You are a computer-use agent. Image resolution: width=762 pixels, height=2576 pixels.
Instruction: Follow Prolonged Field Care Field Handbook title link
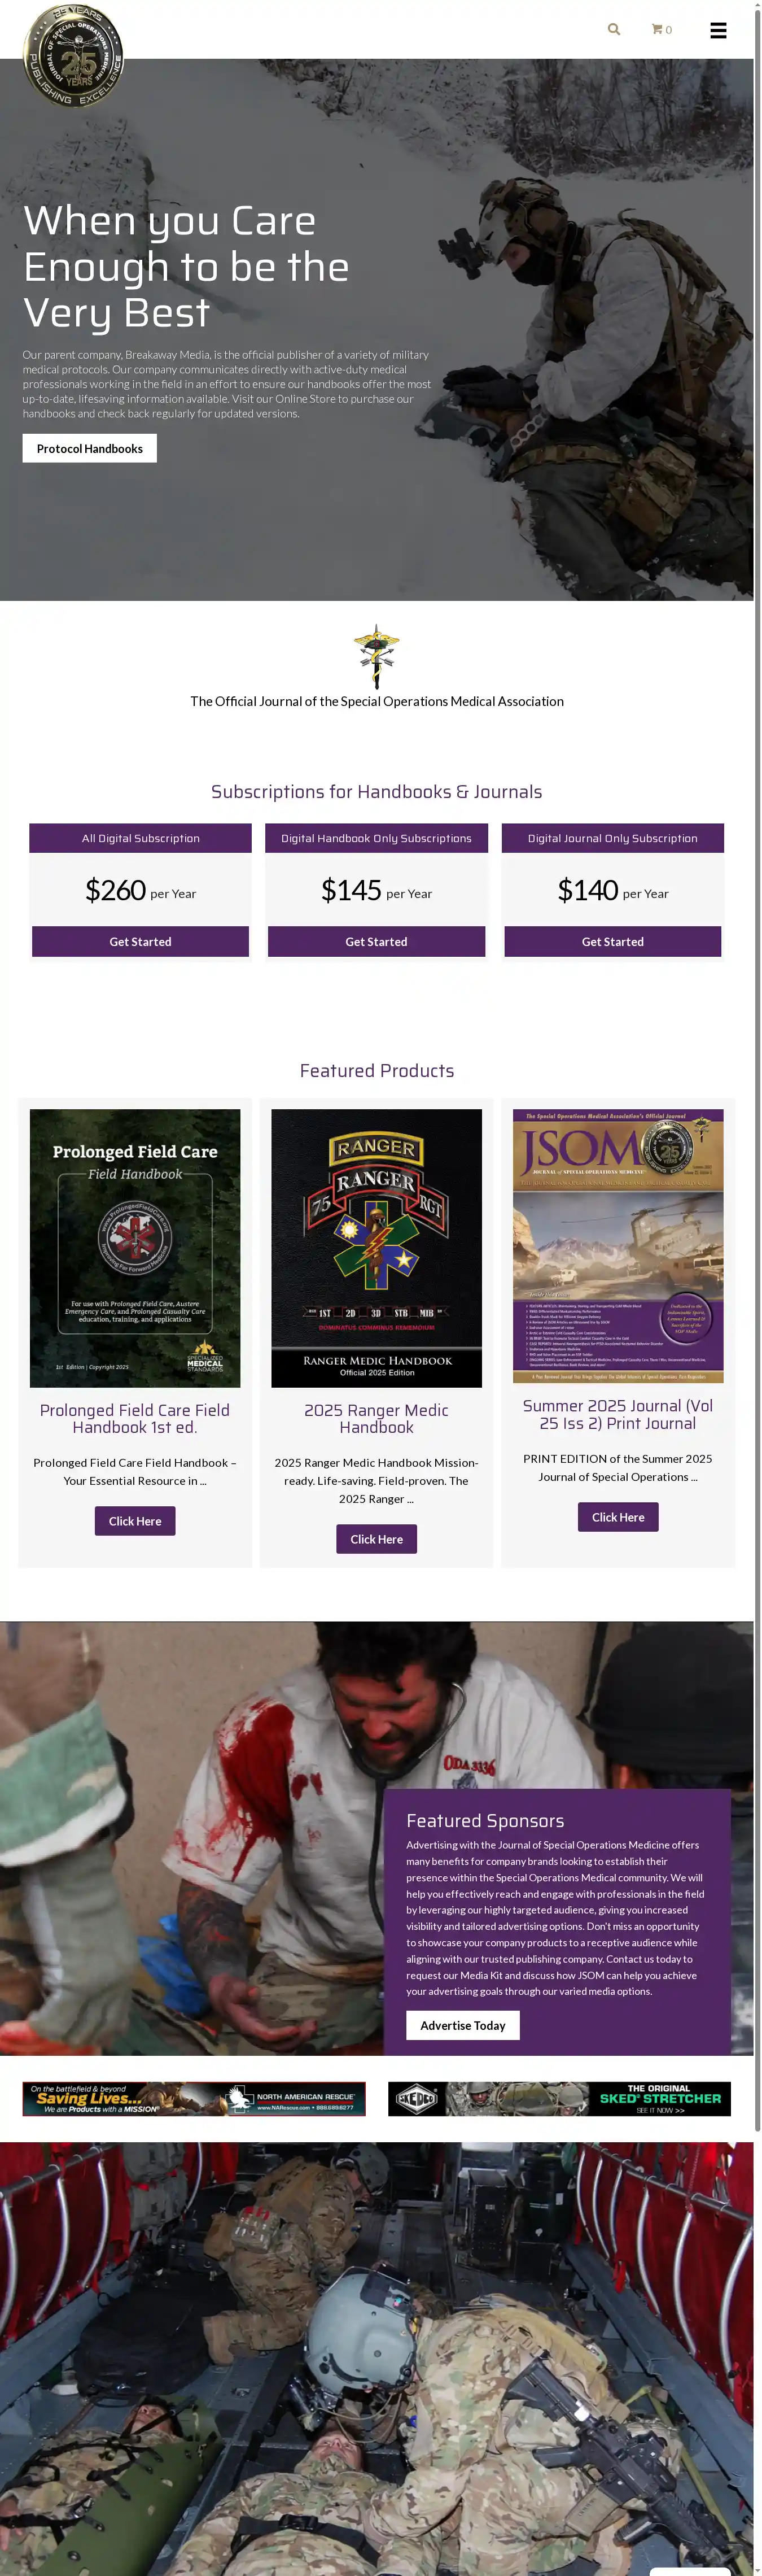[135, 1418]
